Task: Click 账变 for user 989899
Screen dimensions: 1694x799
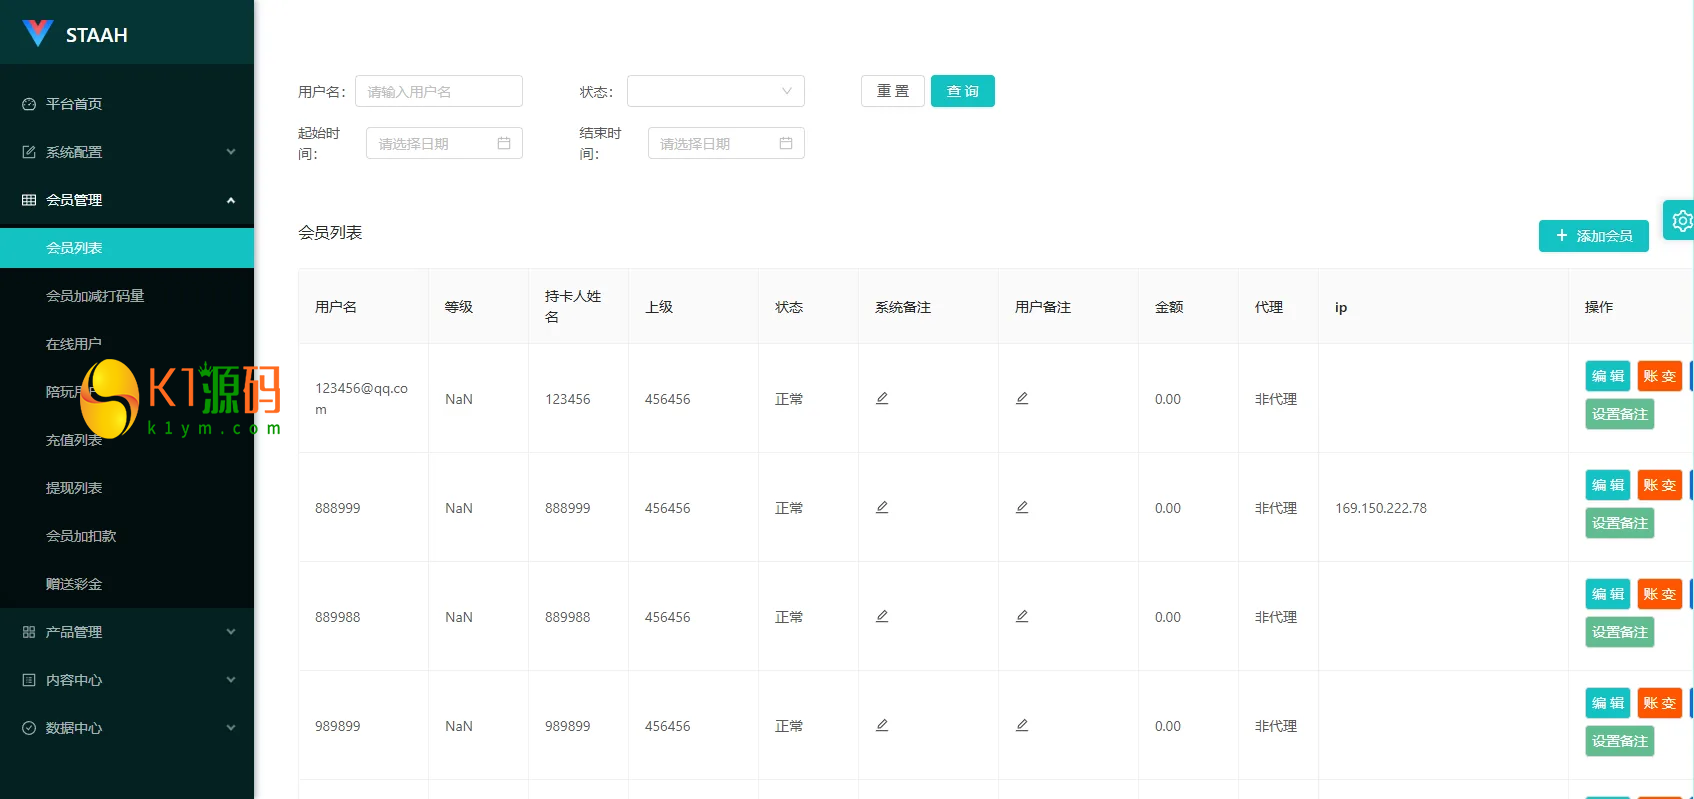Action: [1660, 703]
